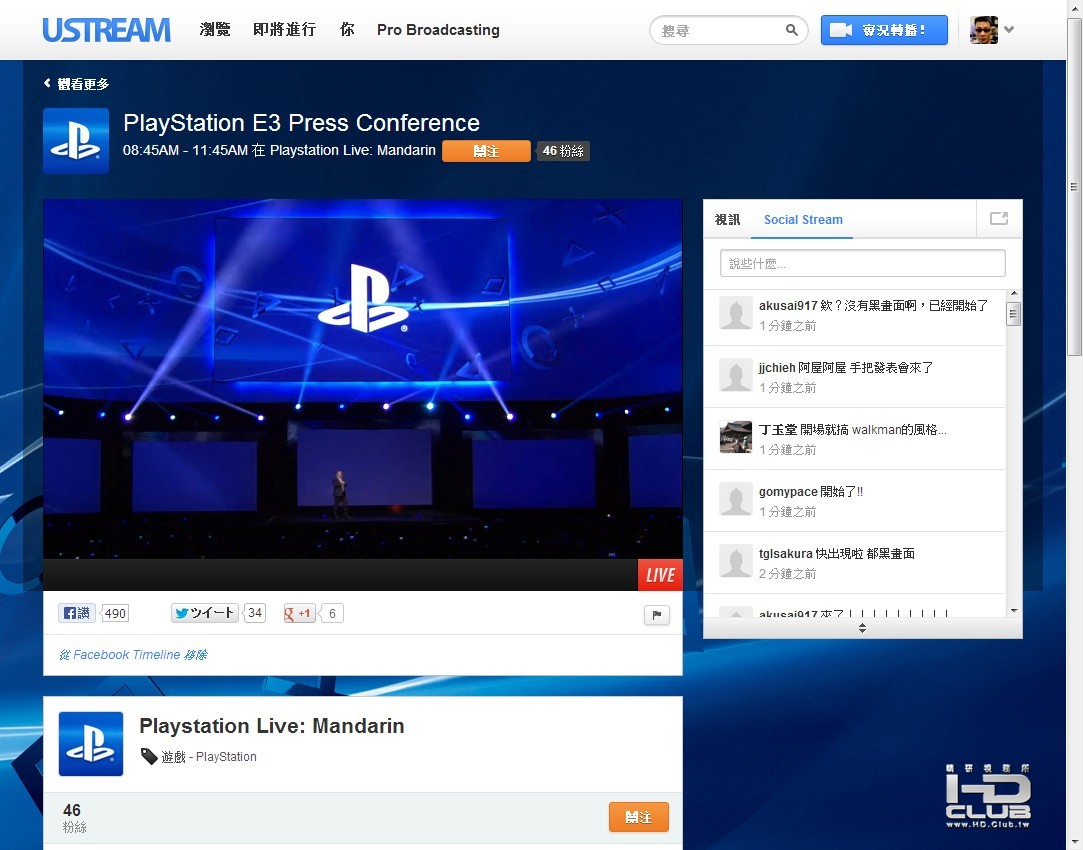
Task: Click the 從 Facebook Timeline 移除 link
Action: point(133,655)
